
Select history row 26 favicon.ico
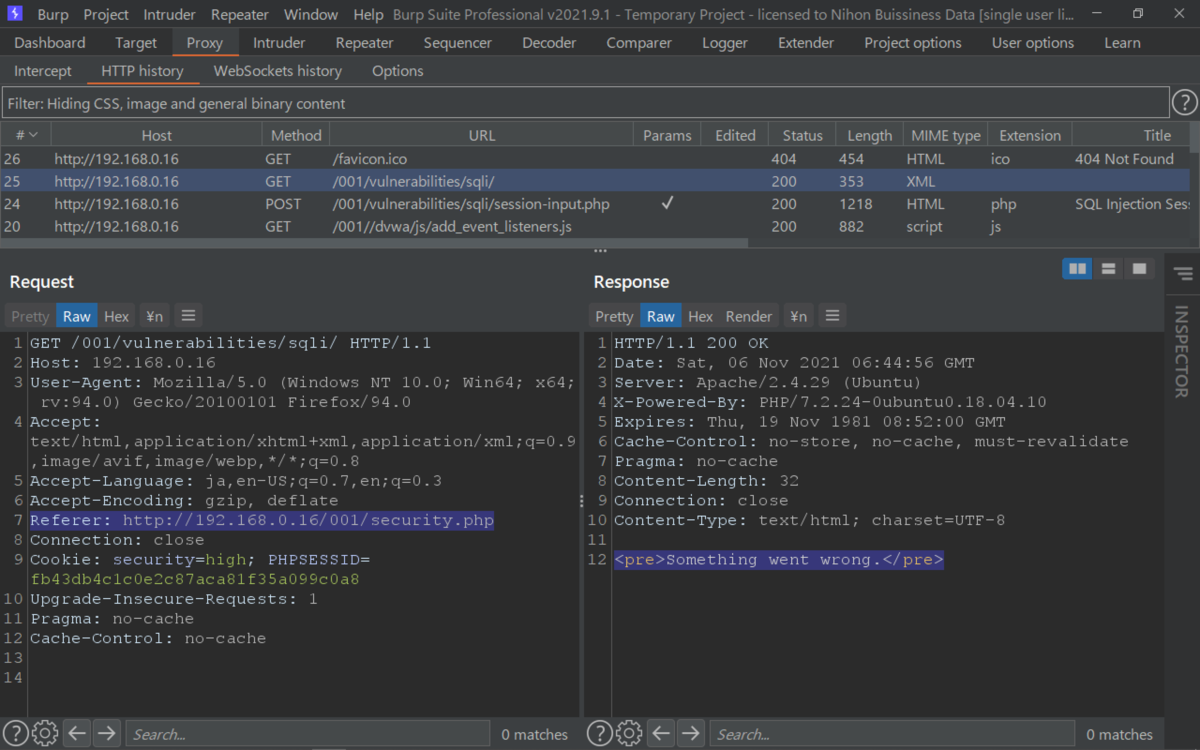click(x=595, y=159)
